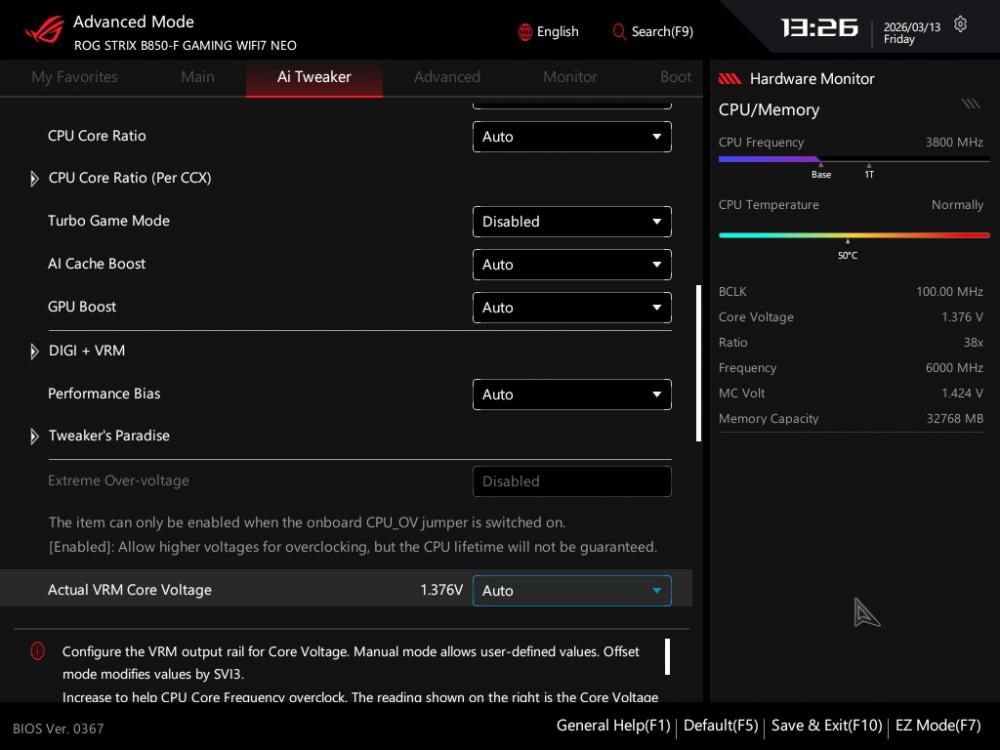Viewport: 1000px width, 750px height.
Task: Open the Turbo Game Mode dropdown
Action: click(x=571, y=222)
